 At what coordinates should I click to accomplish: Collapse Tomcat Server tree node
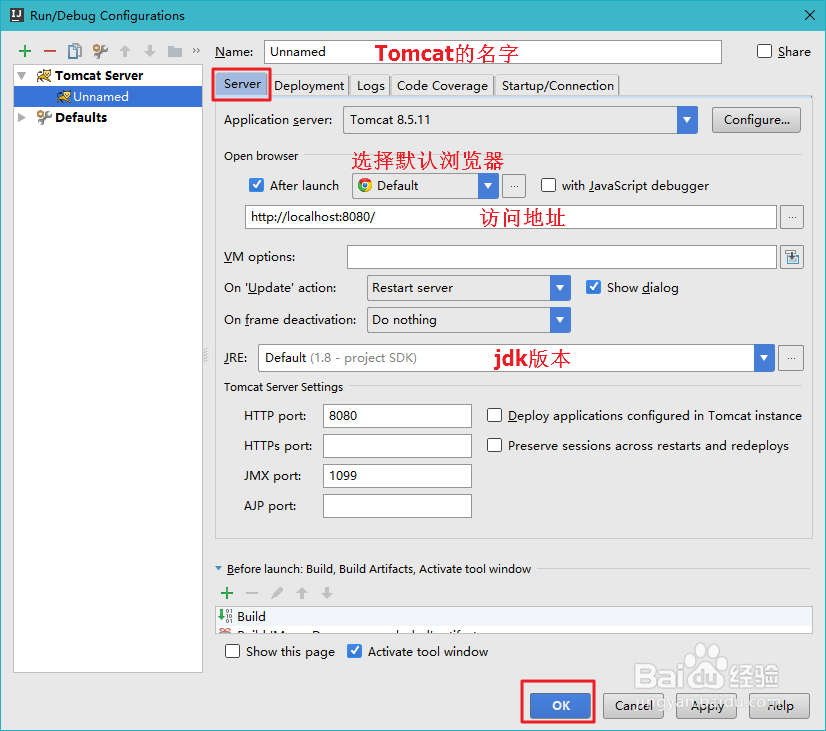(22, 76)
